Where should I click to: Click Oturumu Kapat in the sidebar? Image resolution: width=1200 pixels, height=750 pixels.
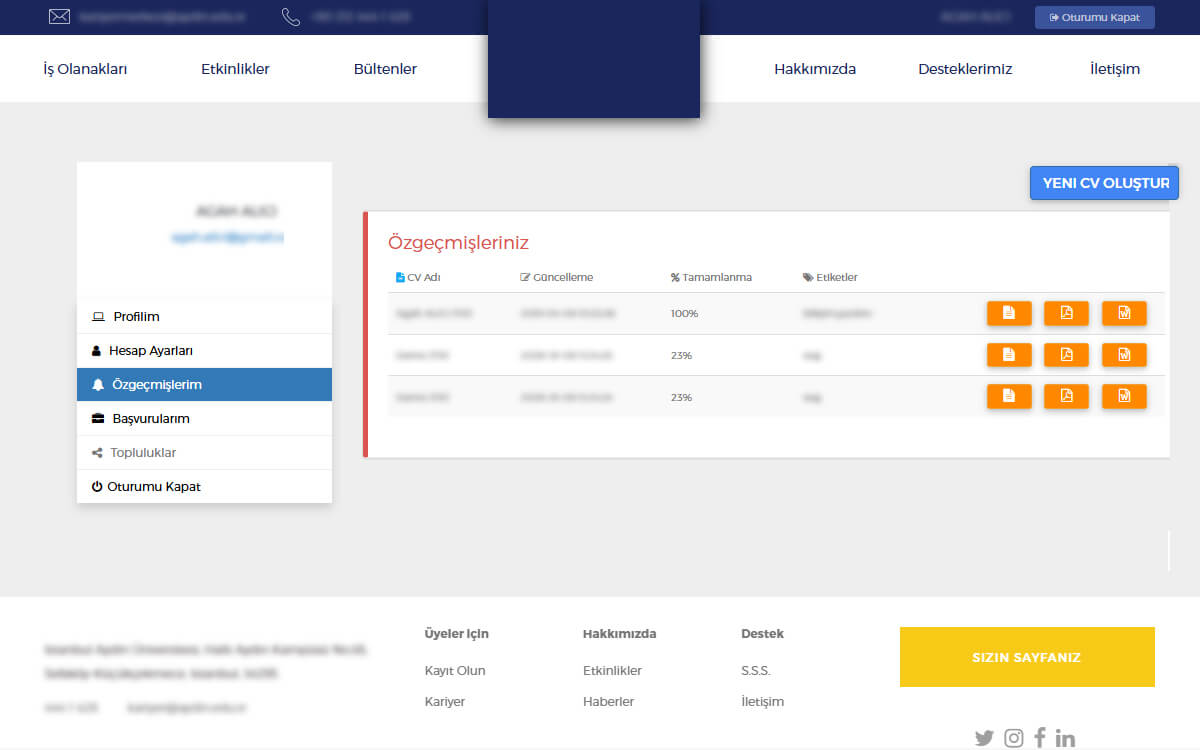(204, 486)
